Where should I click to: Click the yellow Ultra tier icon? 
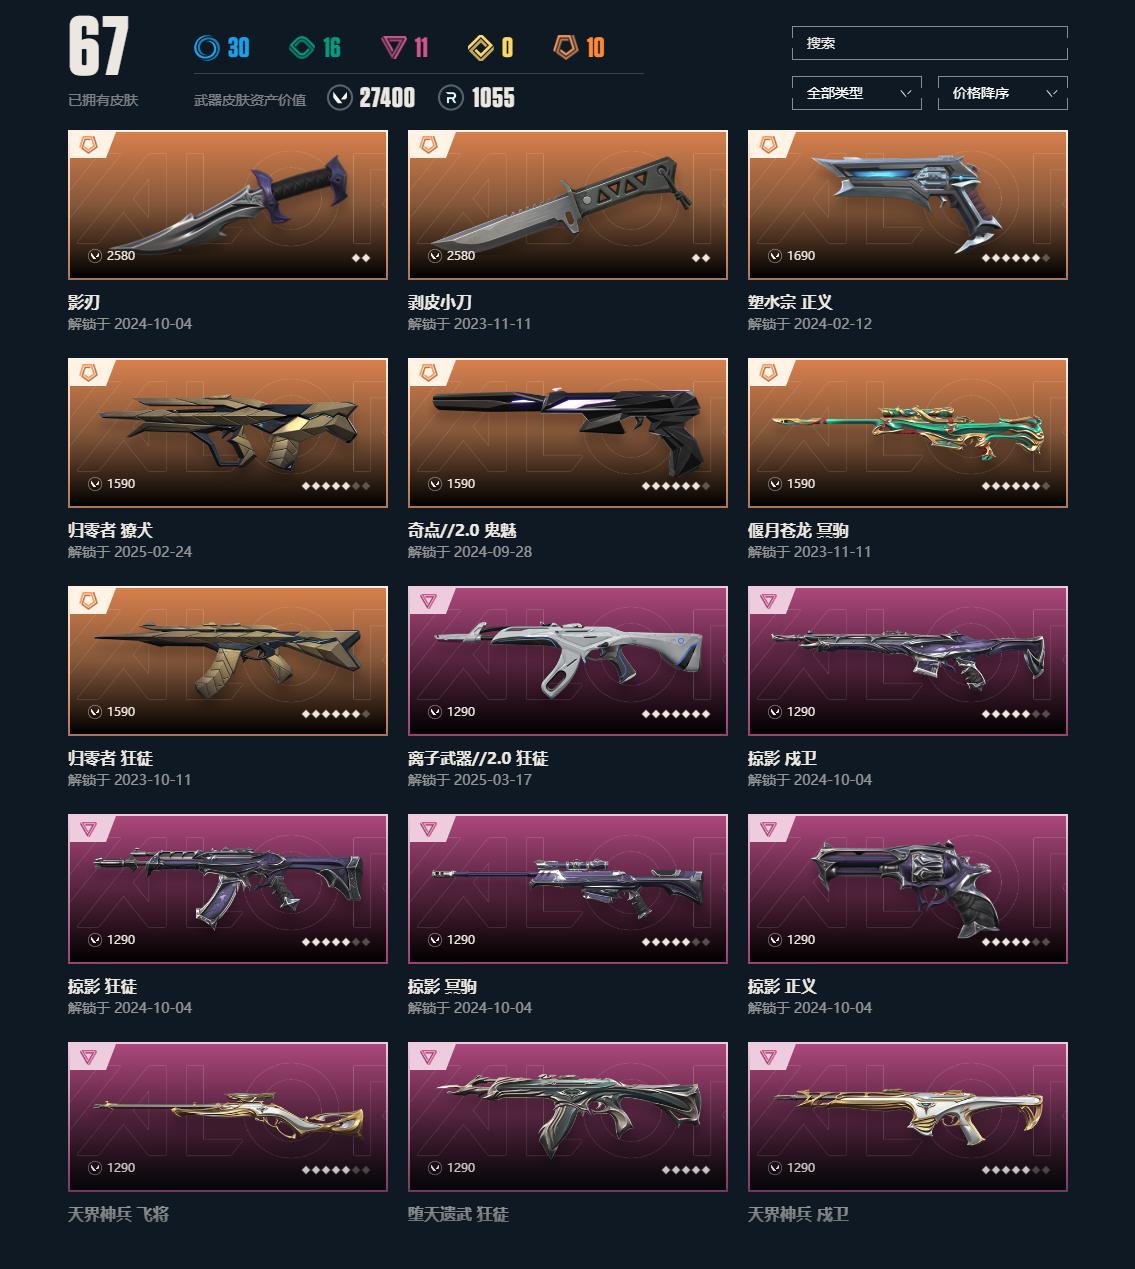481,47
